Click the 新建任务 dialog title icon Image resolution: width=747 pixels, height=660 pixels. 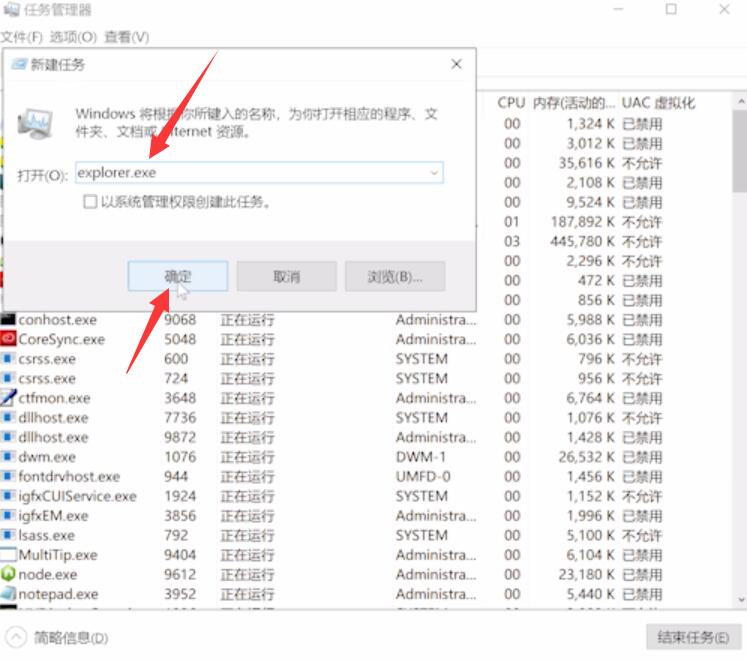tap(19, 64)
